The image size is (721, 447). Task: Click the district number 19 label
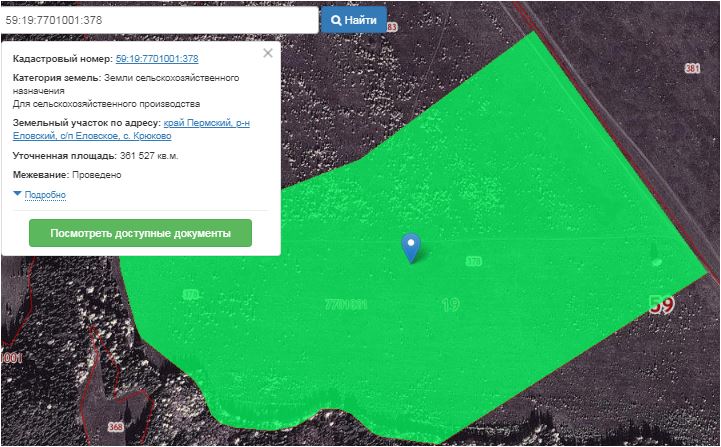tap(450, 304)
